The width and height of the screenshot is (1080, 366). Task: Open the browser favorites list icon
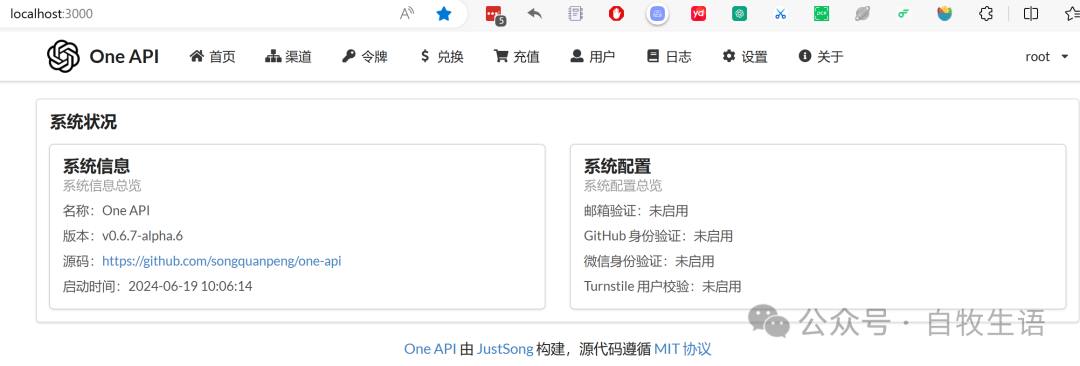1072,13
